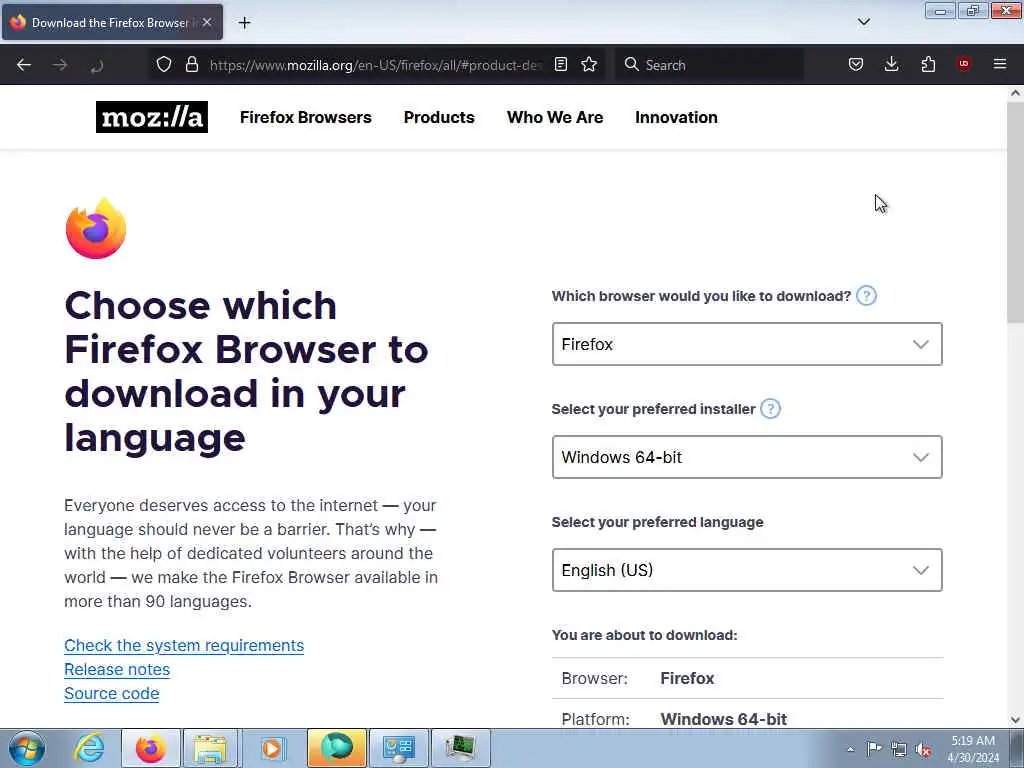Screen dimensions: 1024x768
Task: Click the 'Firefox' browser value in summary
Action: (x=687, y=679)
